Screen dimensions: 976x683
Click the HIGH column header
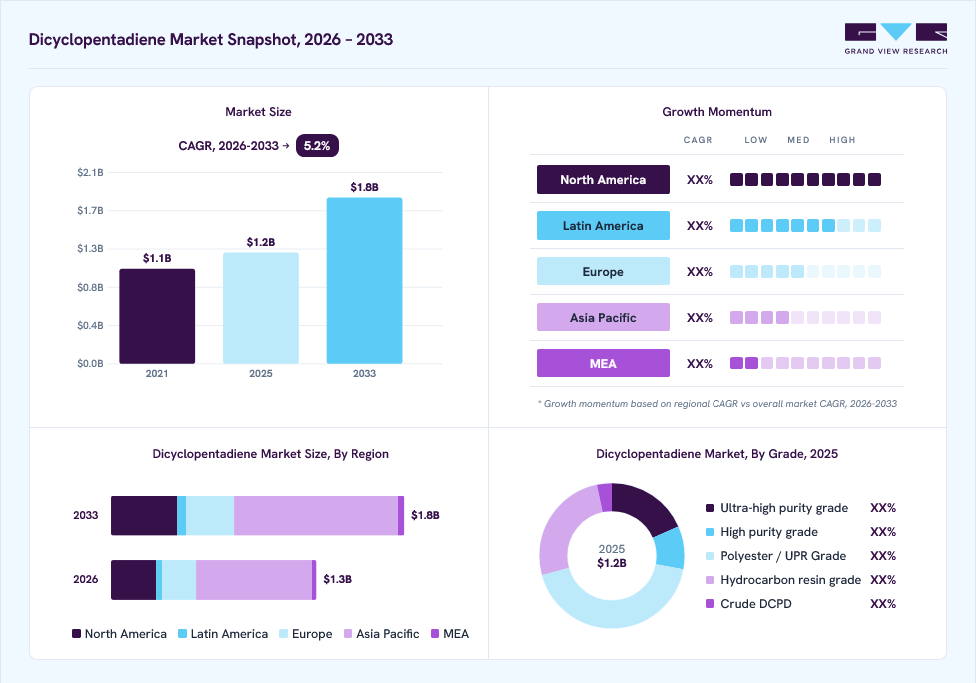pyautogui.click(x=842, y=140)
